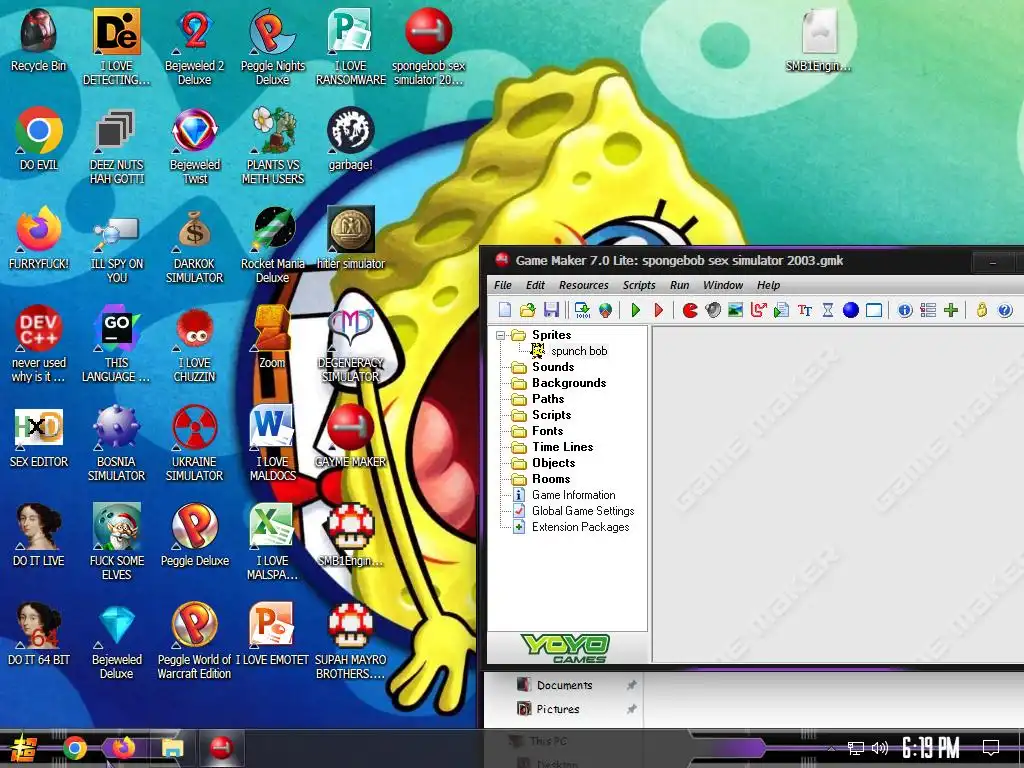1024x768 pixels.
Task: Open the volume control in the system tray
Action: pyautogui.click(x=879, y=748)
